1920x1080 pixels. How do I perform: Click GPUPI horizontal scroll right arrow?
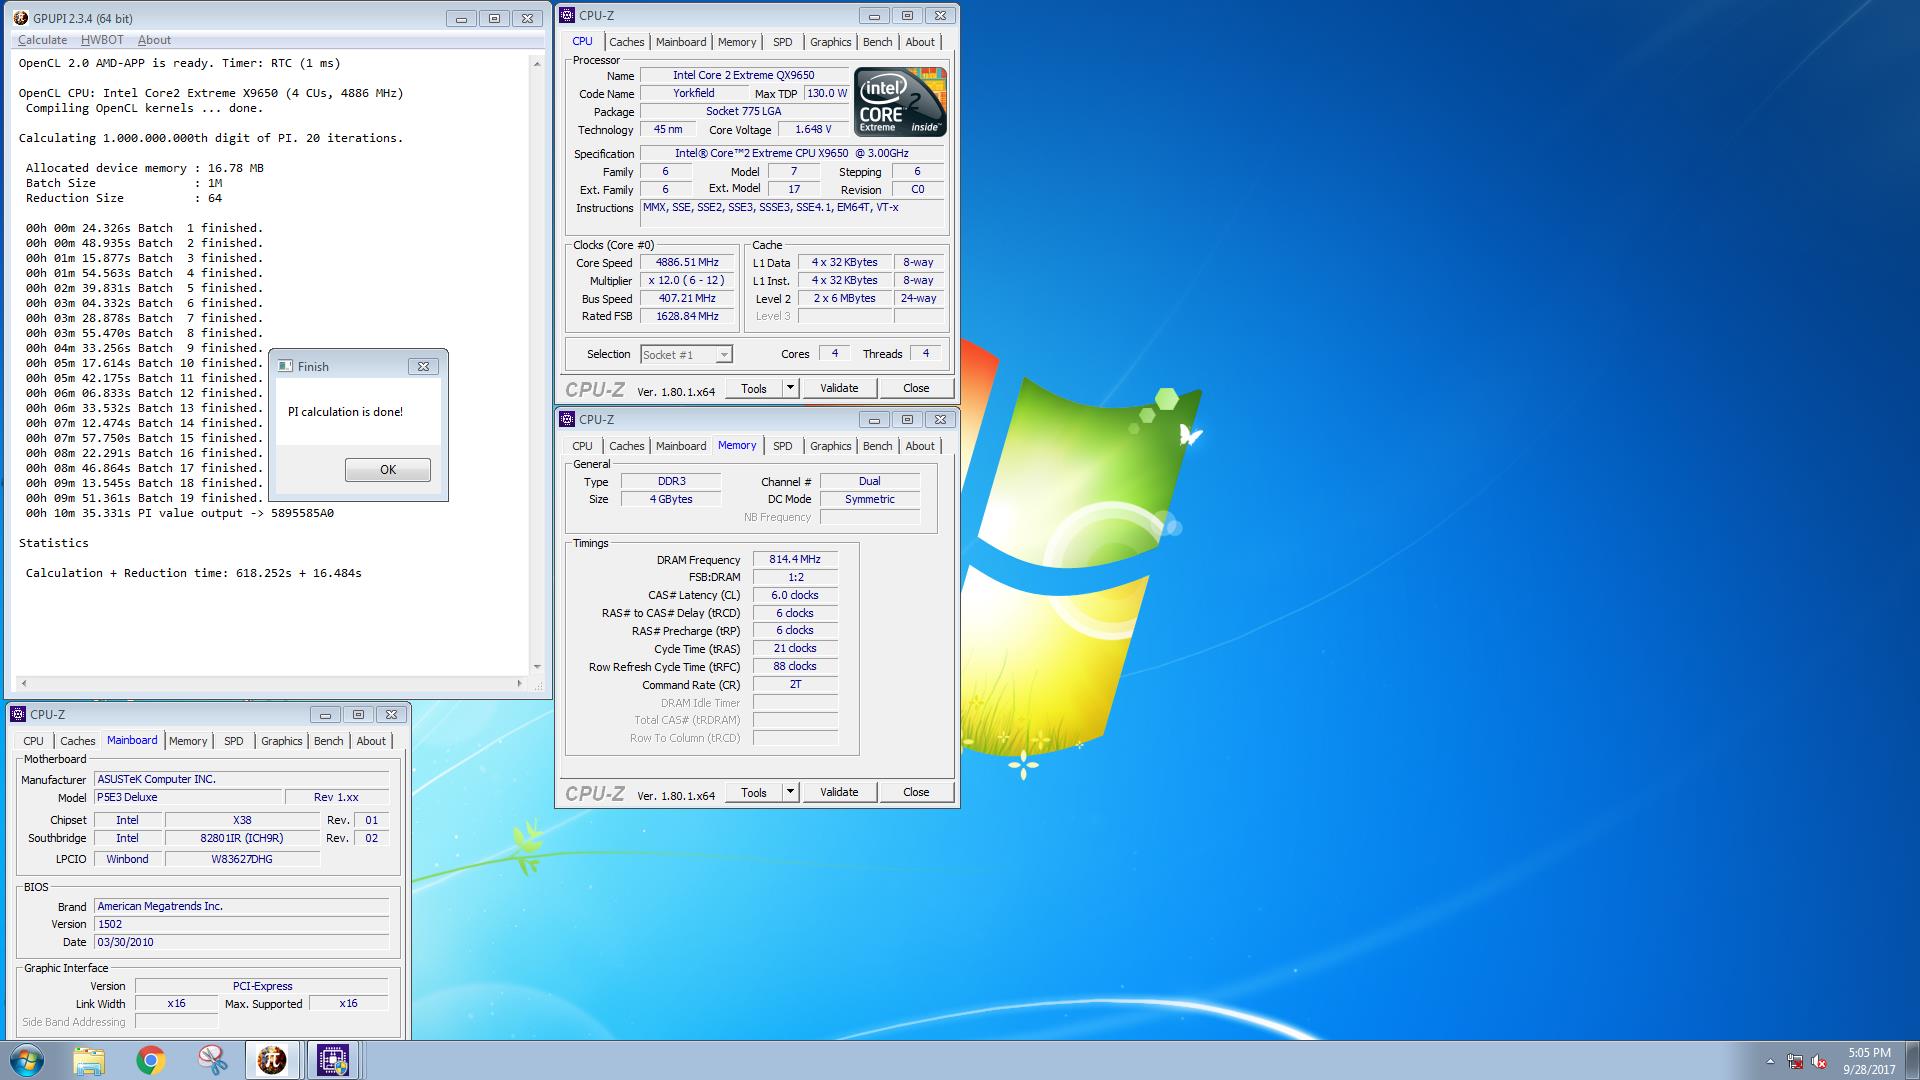click(519, 684)
